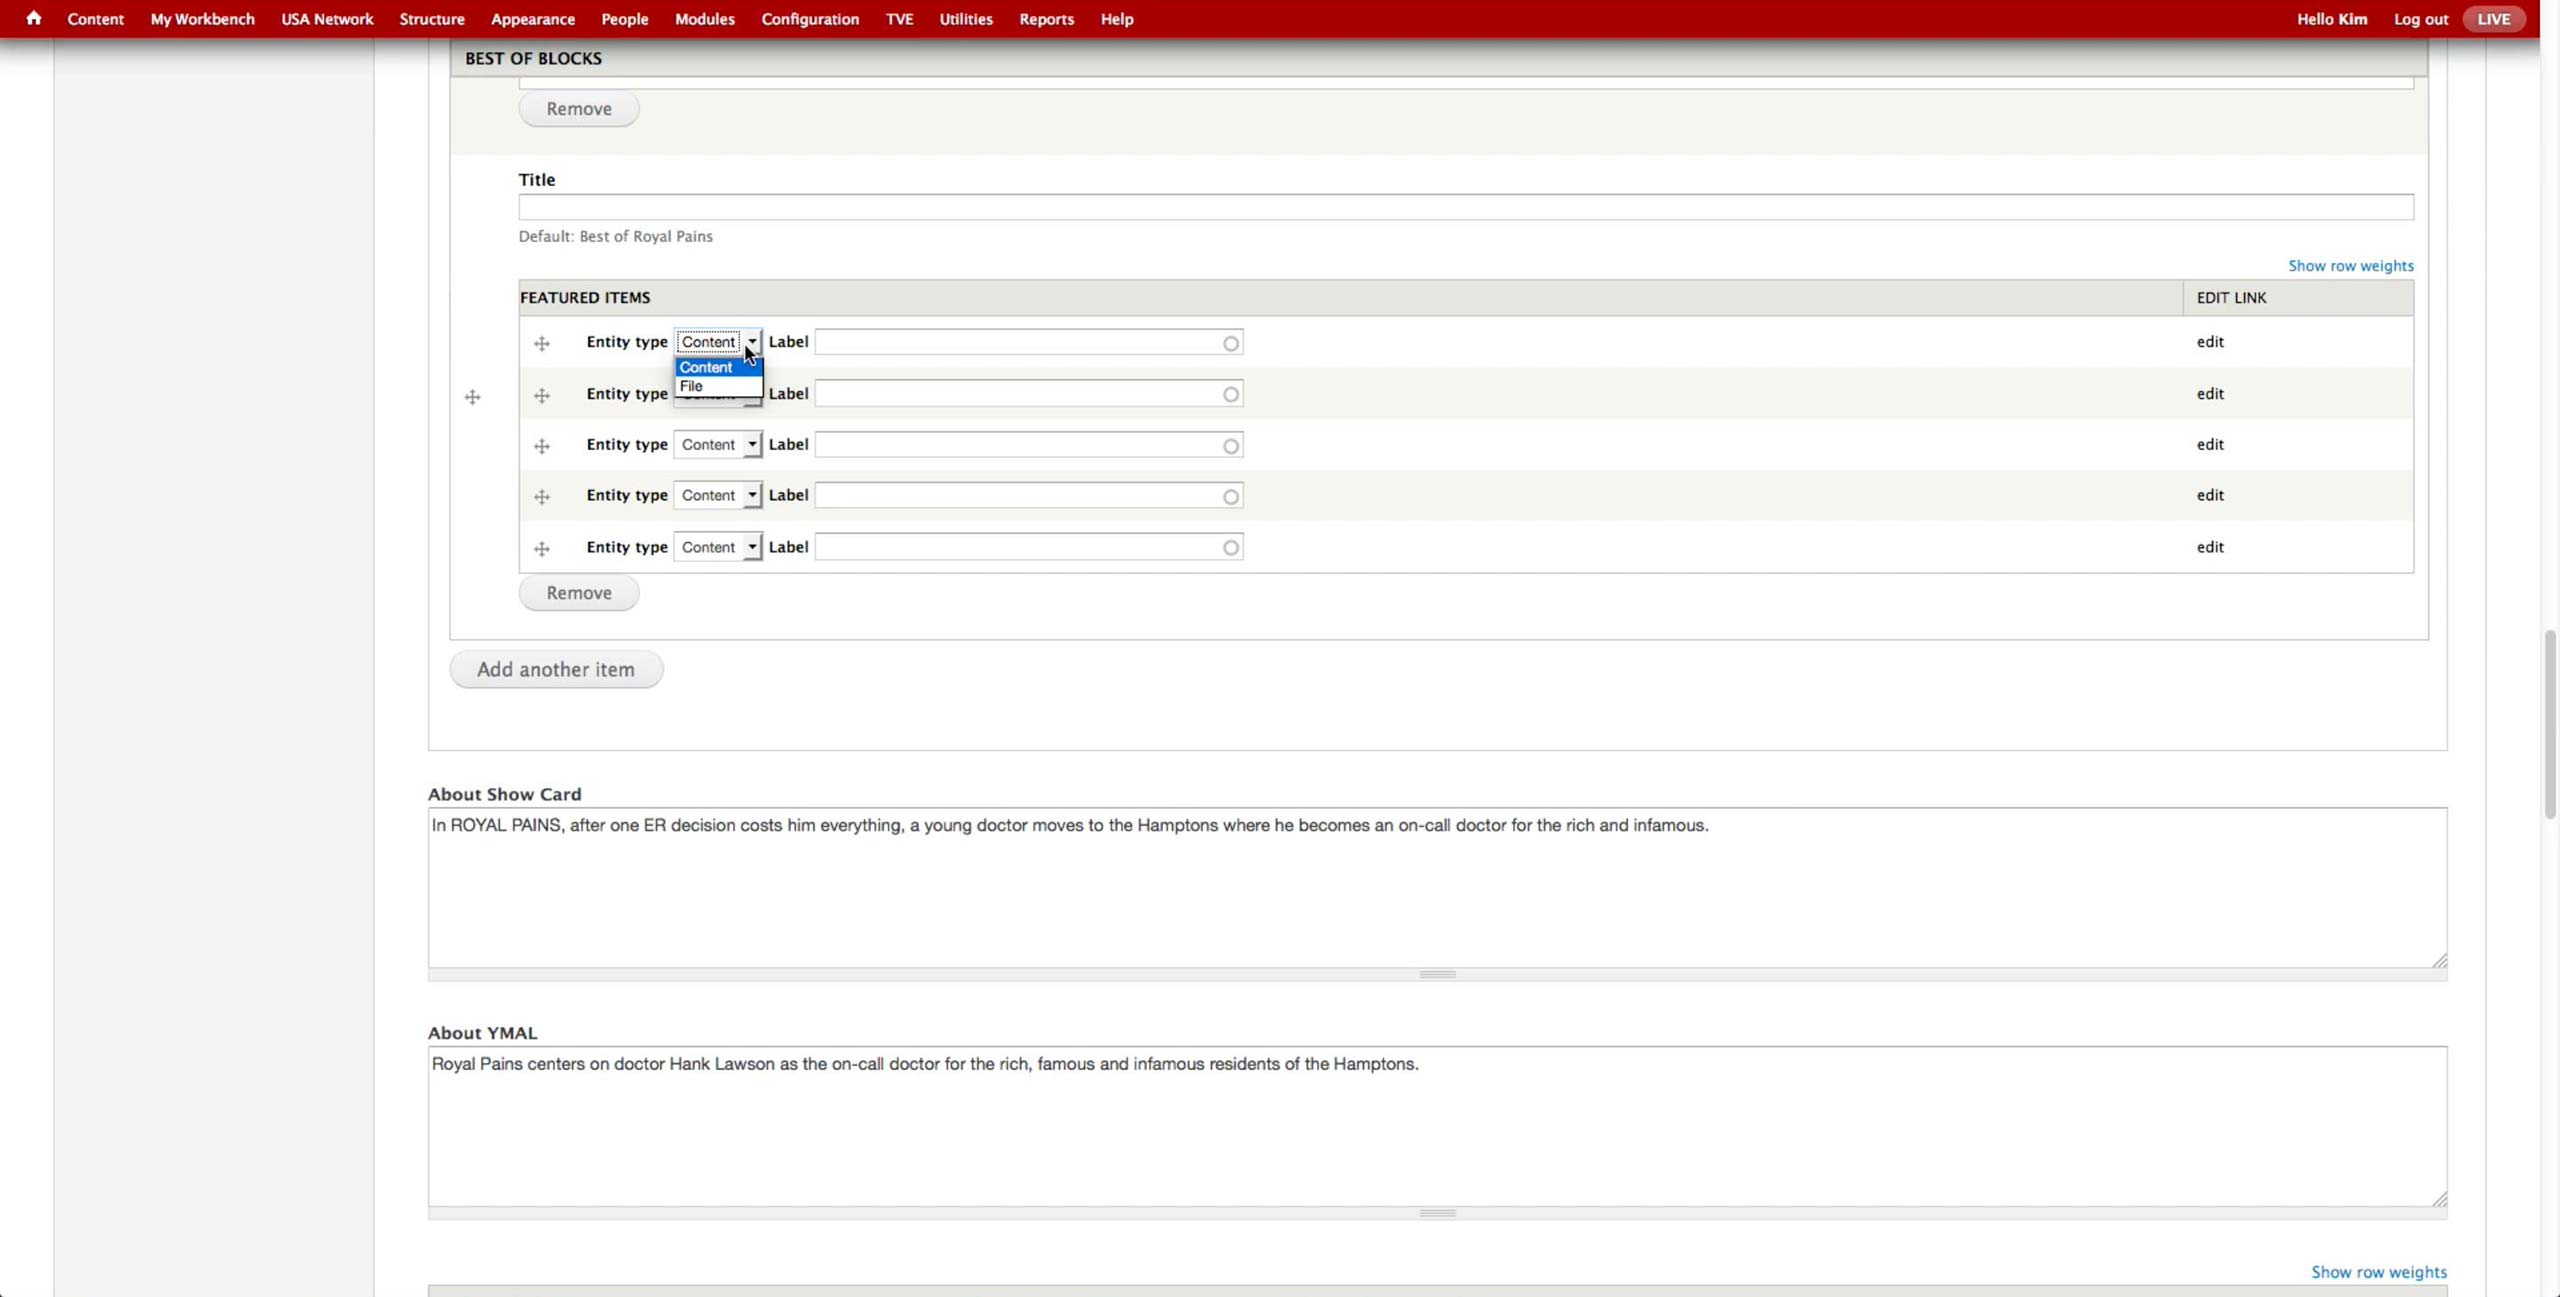Open the Configuration admin menu
The height and width of the screenshot is (1297, 2560).
(809, 19)
